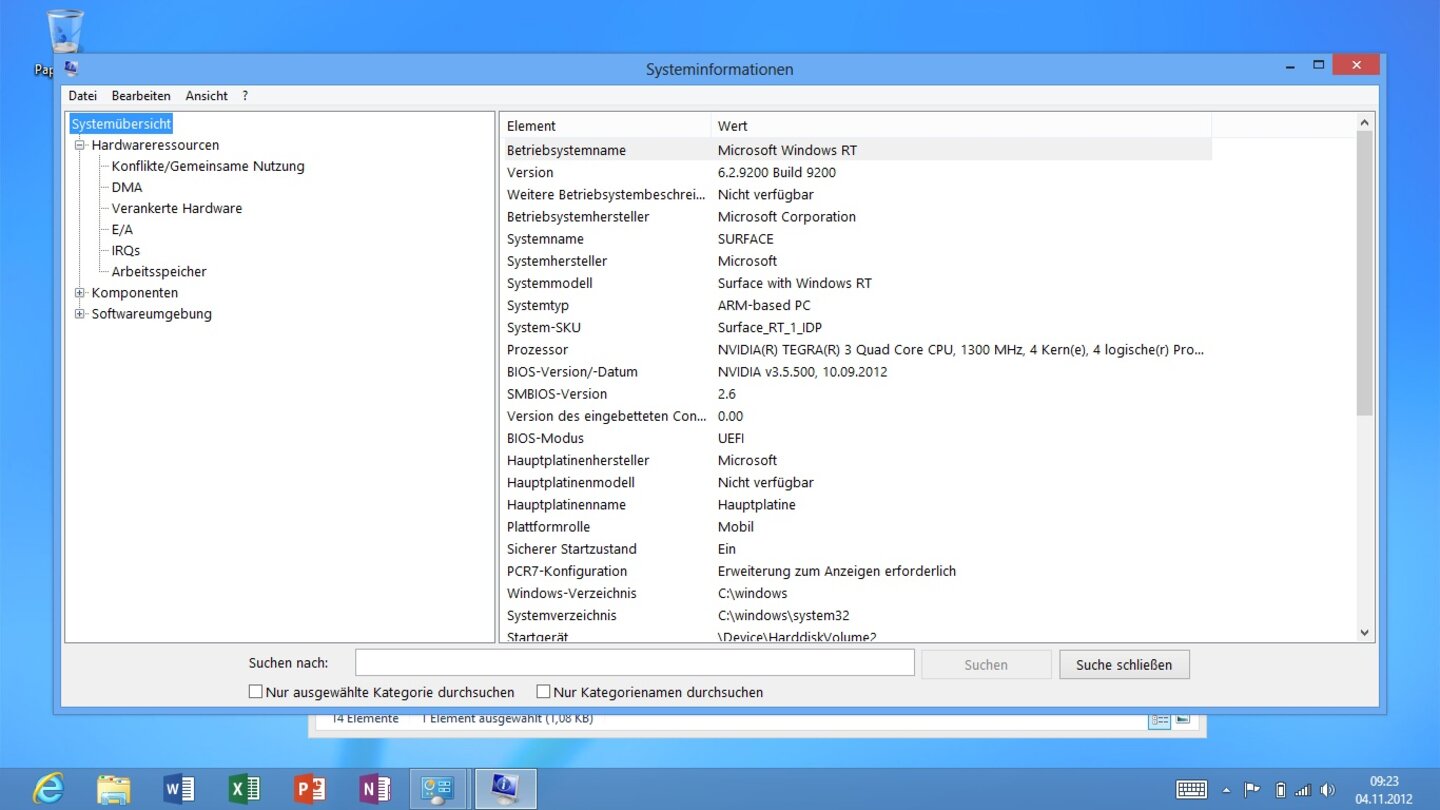This screenshot has width=1440, height=810.
Task: Select DMA in the tree
Action: 127,187
